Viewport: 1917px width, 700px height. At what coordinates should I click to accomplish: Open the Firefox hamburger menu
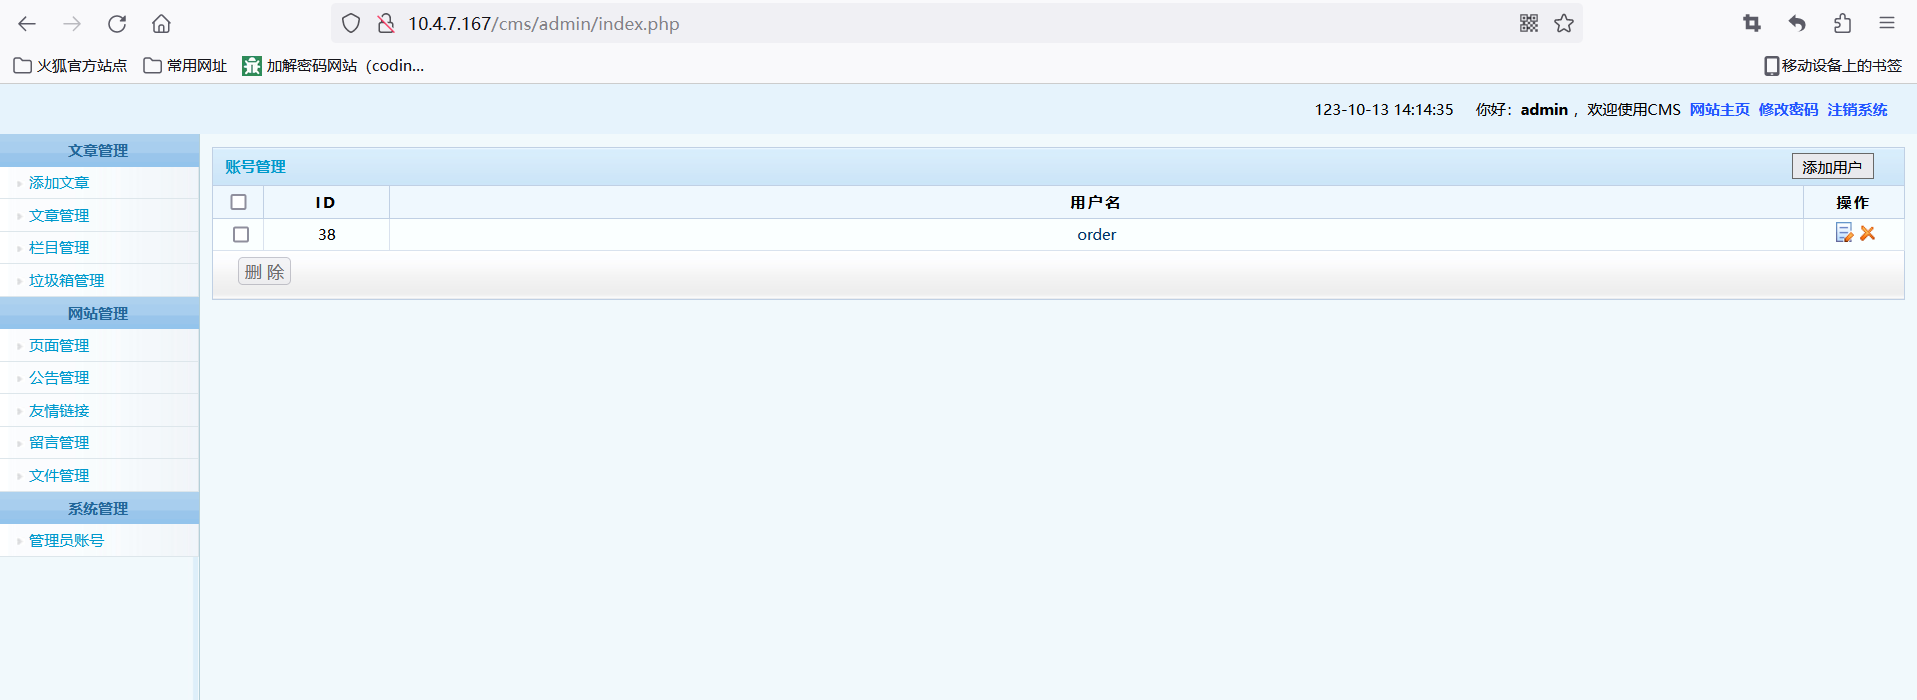coord(1887,23)
